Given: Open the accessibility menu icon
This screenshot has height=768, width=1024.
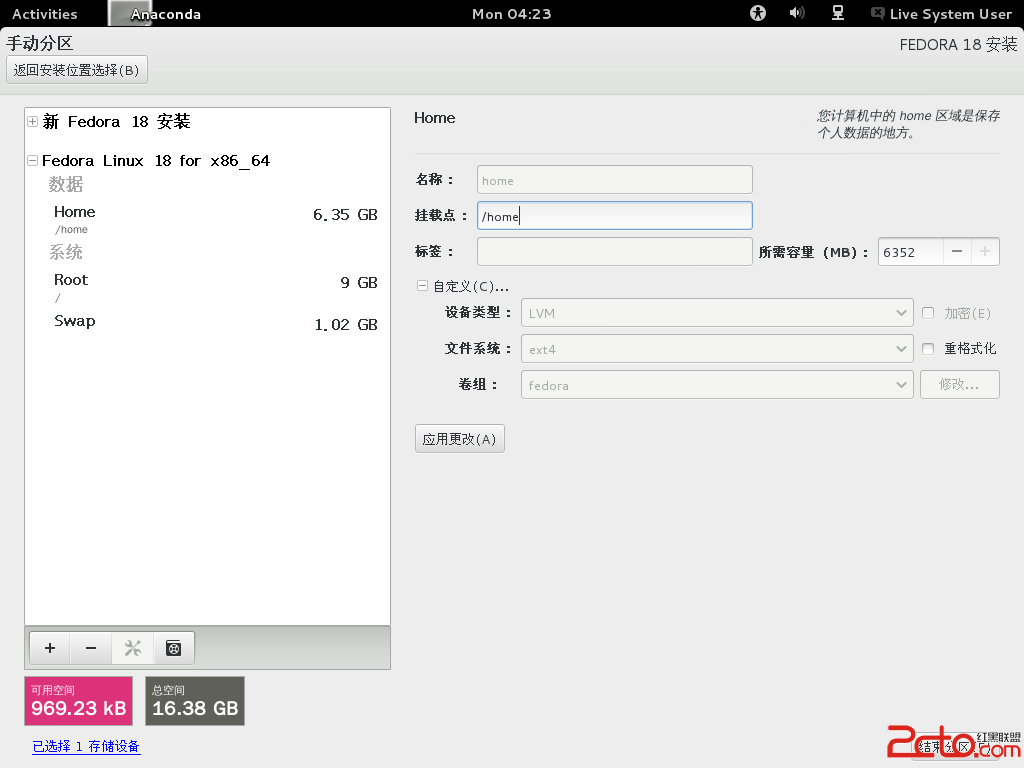Looking at the screenshot, I should tap(758, 13).
